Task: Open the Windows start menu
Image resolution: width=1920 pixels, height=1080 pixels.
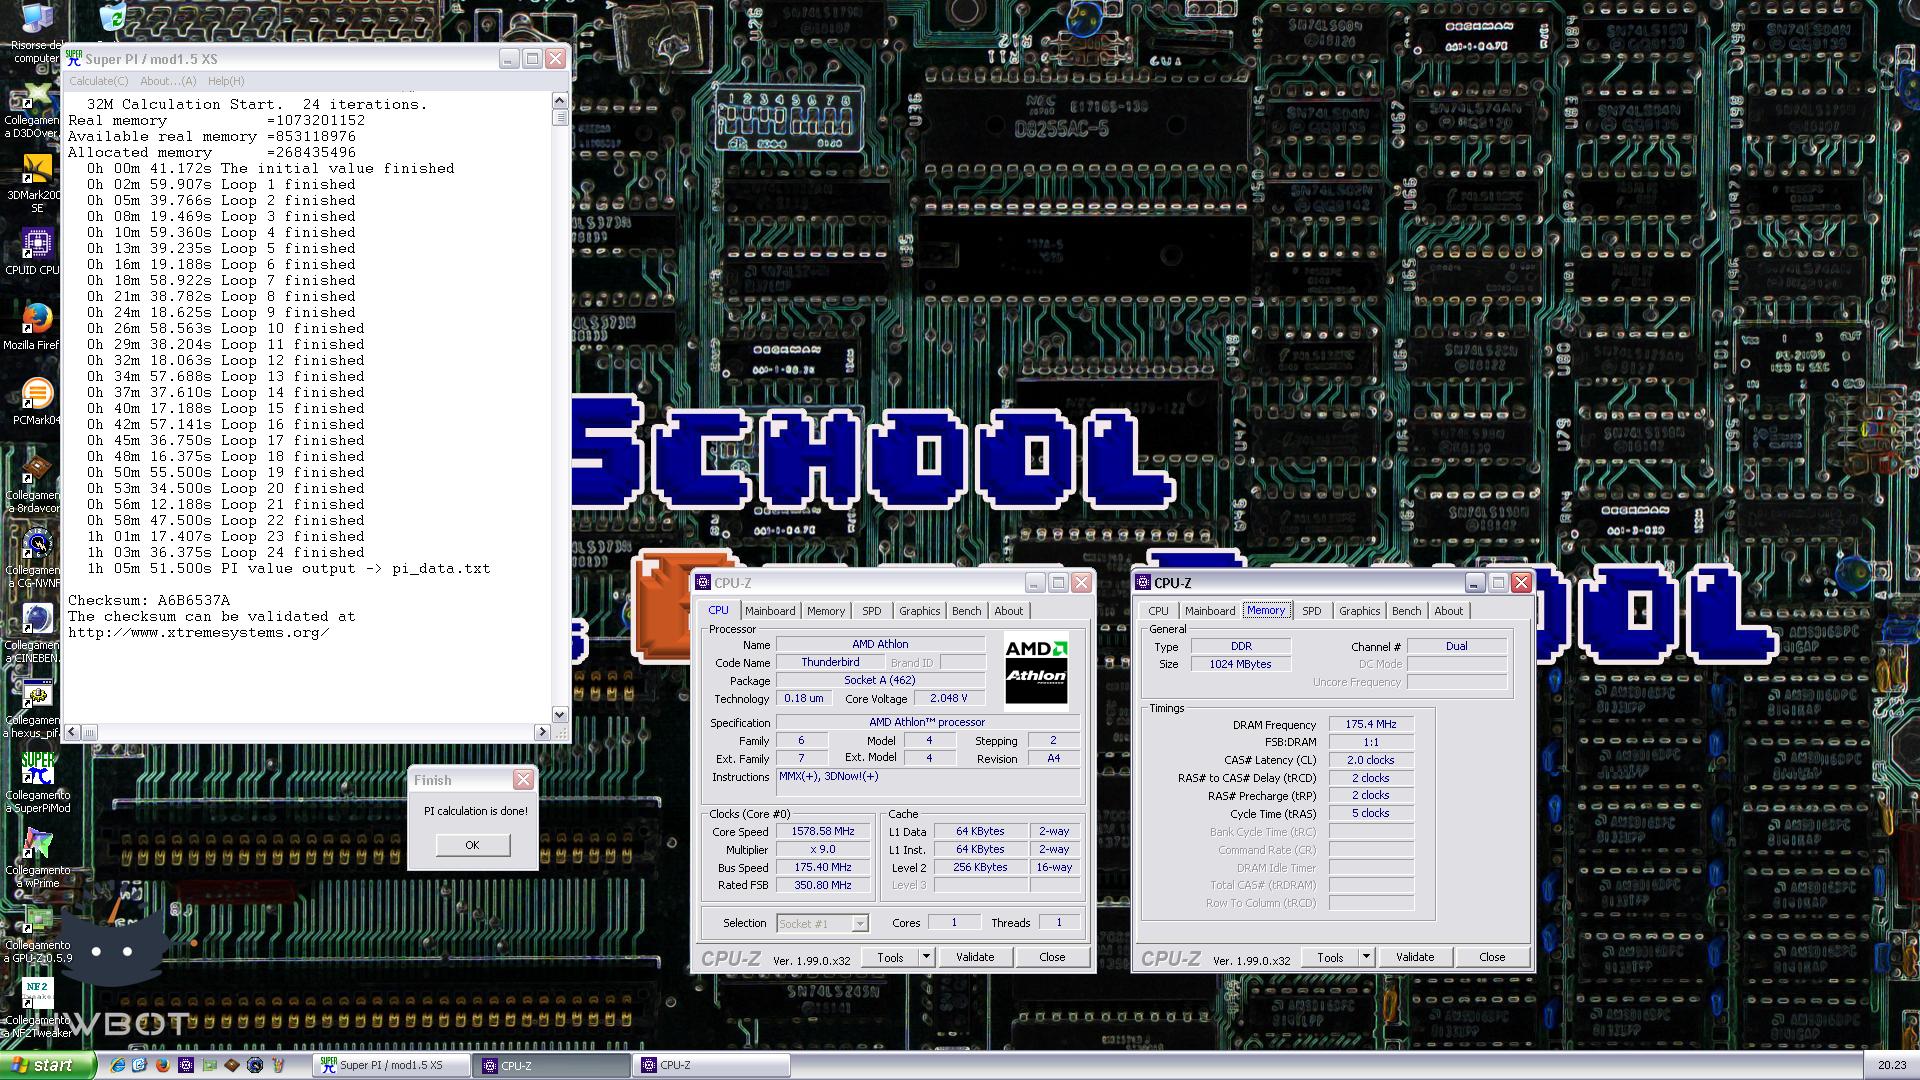Action: click(48, 1066)
